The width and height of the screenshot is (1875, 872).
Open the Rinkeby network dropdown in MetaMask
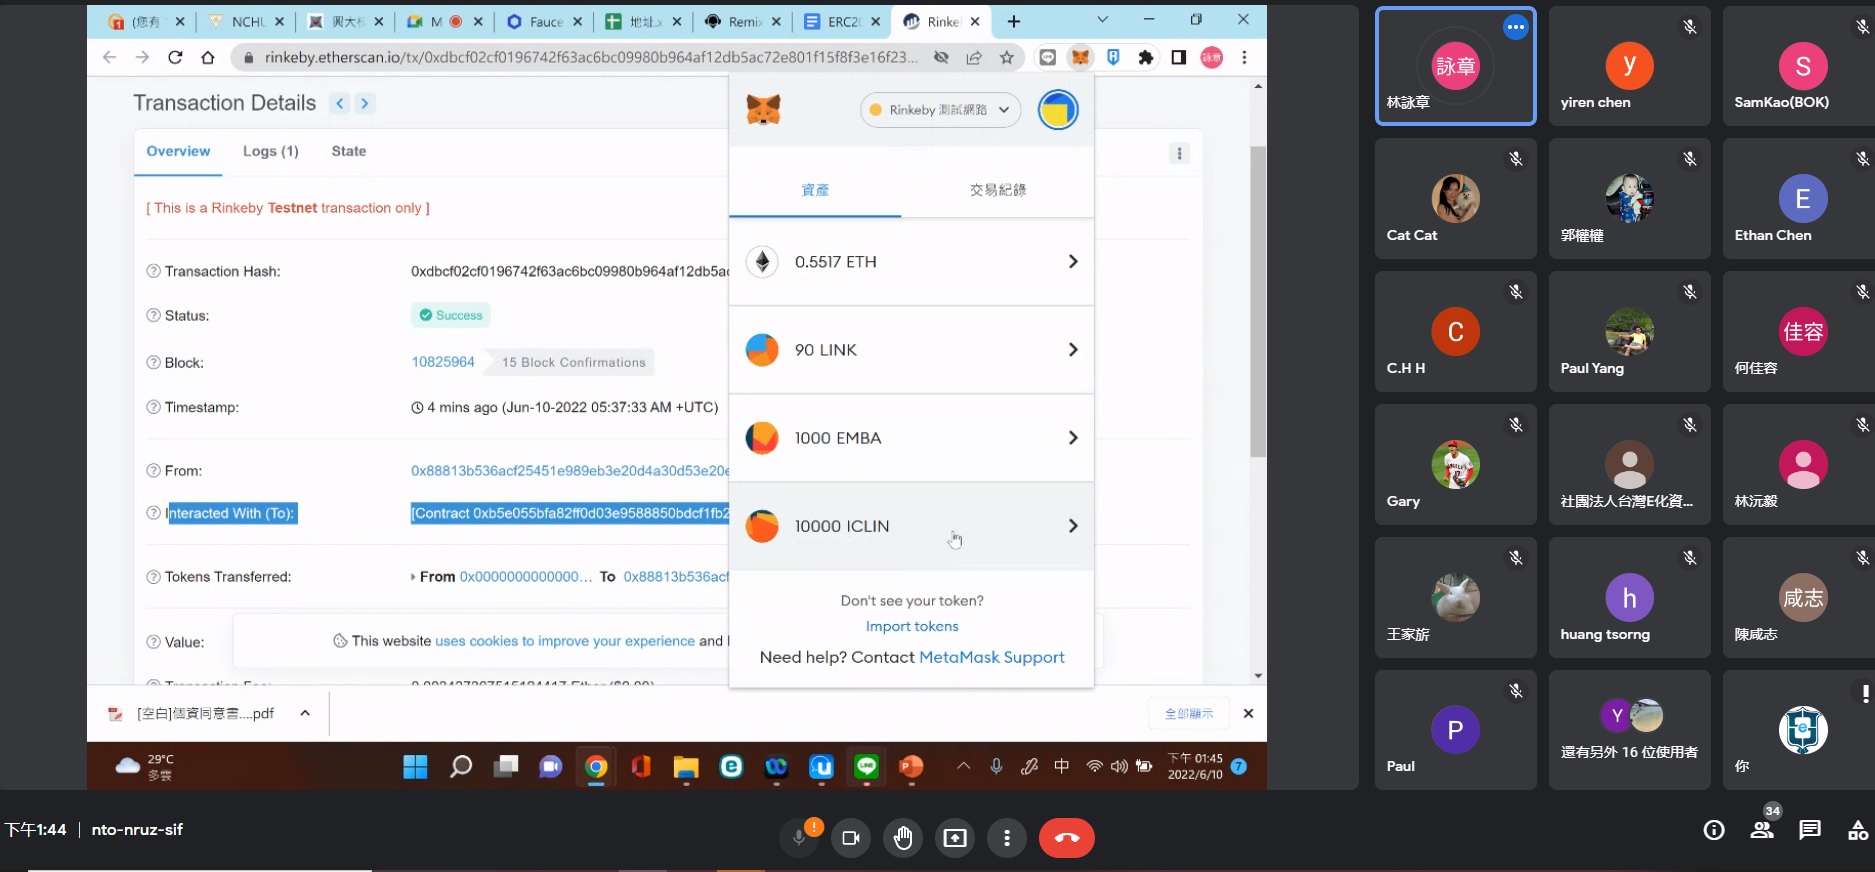point(940,110)
